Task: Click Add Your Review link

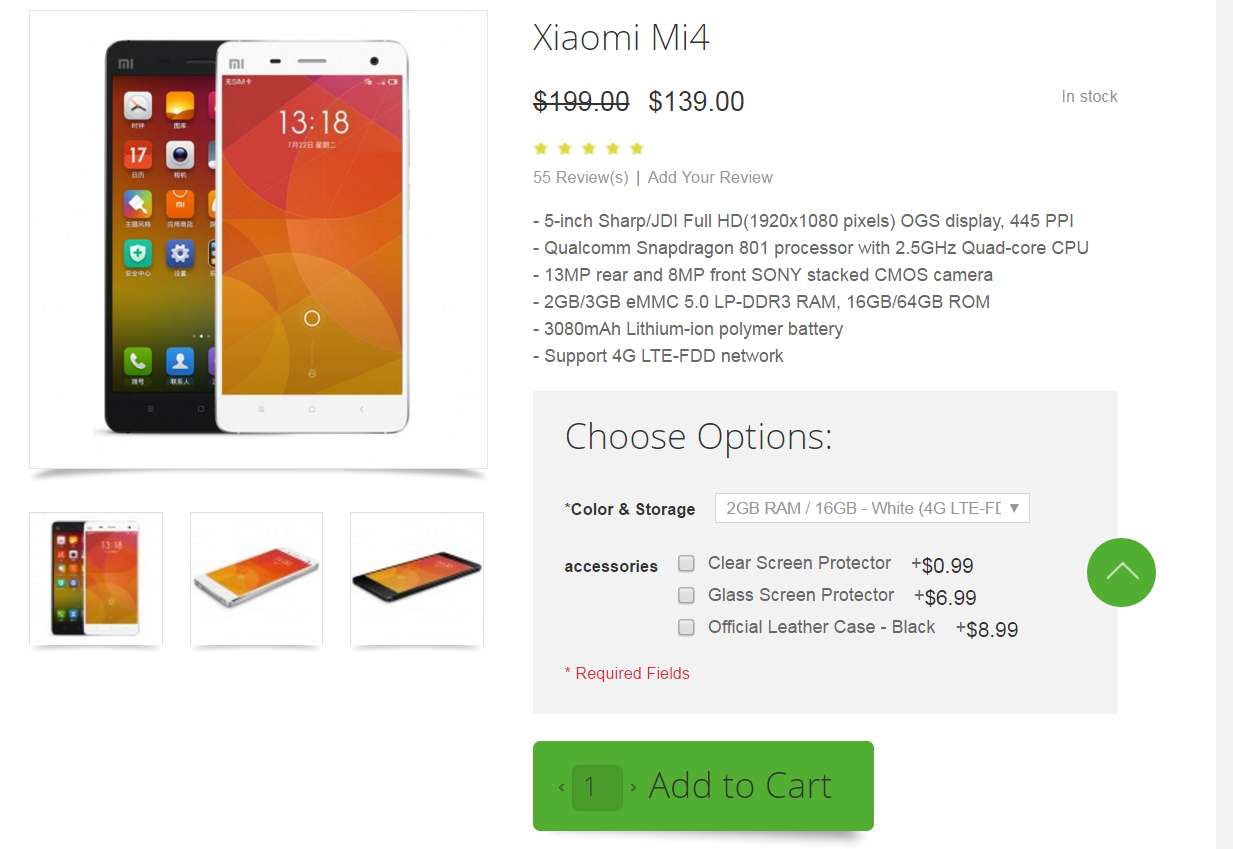Action: [x=710, y=177]
